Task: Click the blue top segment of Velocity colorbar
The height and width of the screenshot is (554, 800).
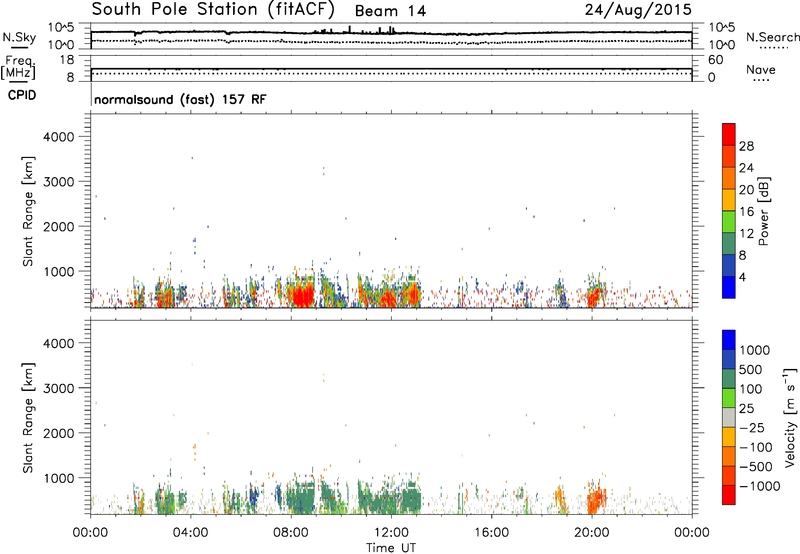Action: 729,340
